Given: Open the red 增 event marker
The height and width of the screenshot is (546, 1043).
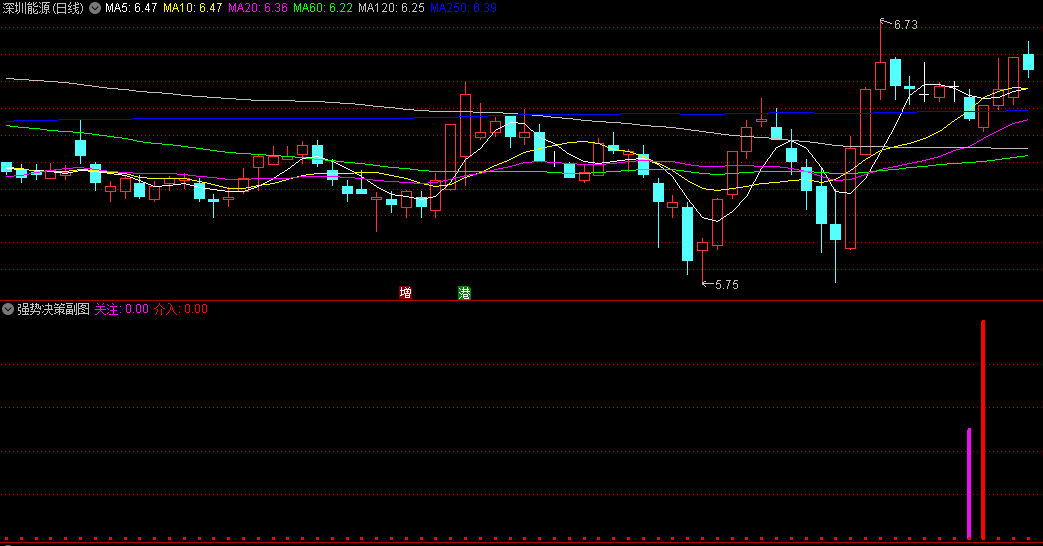Looking at the screenshot, I should tap(405, 293).
